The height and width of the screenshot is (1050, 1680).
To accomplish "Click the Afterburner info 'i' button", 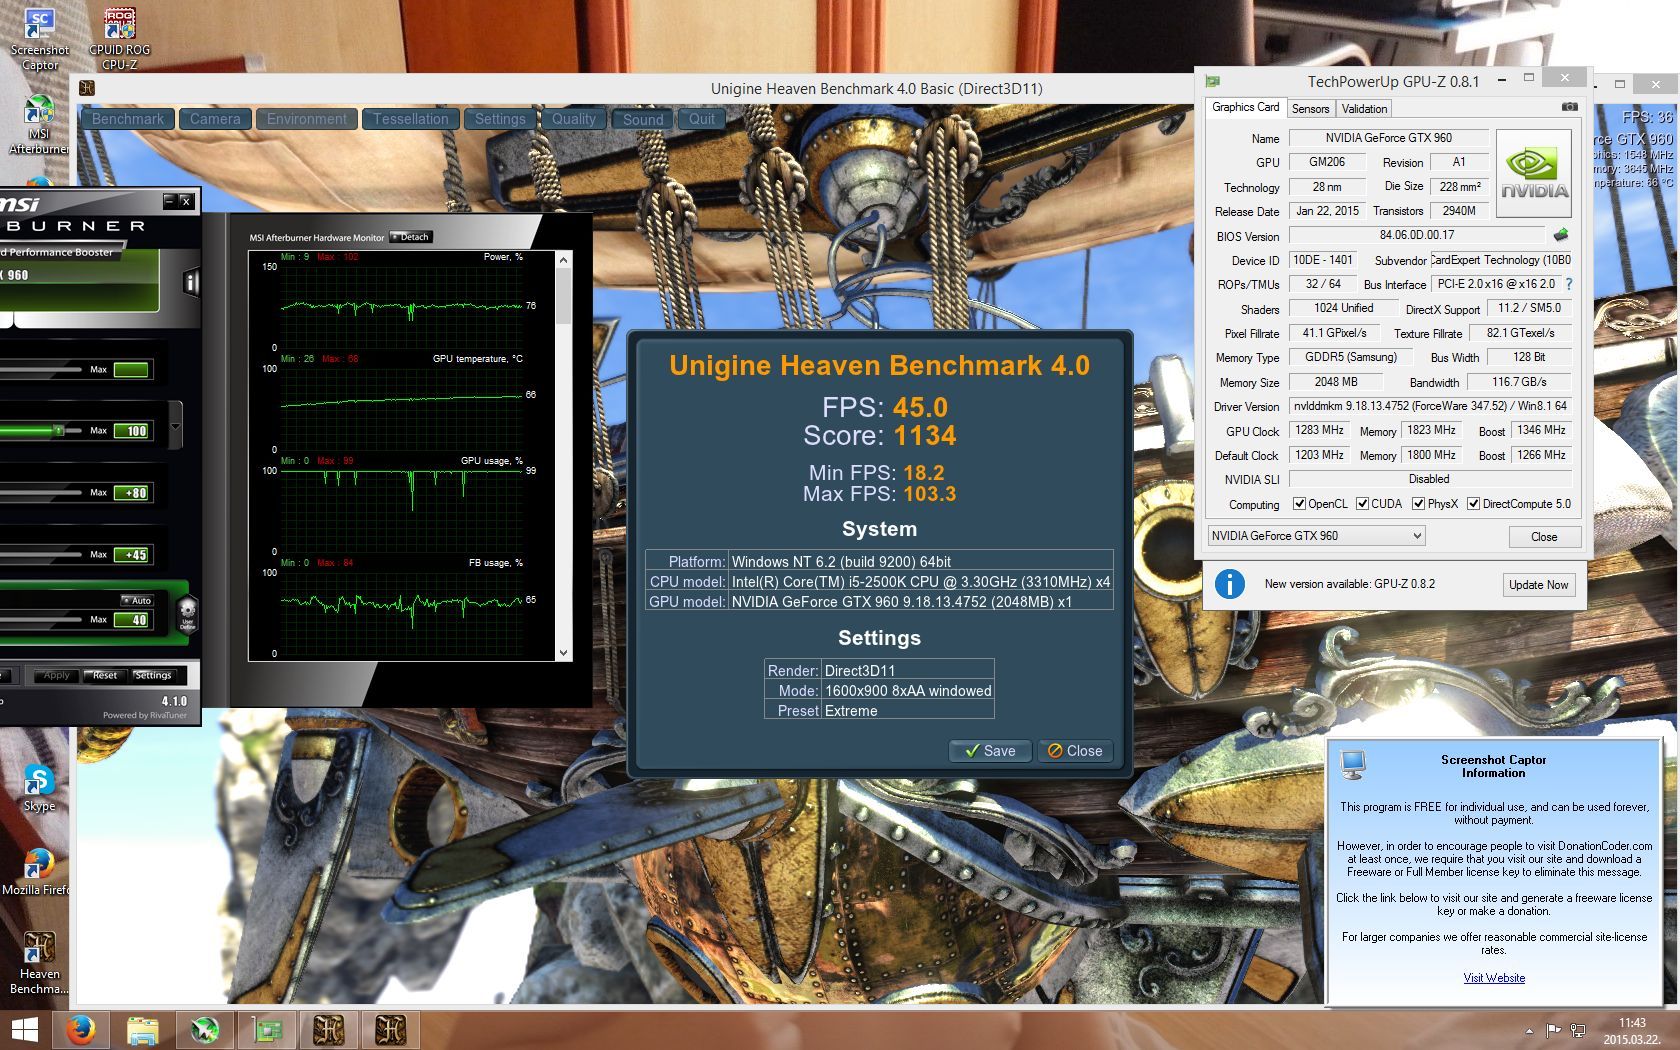I will click(x=191, y=283).
